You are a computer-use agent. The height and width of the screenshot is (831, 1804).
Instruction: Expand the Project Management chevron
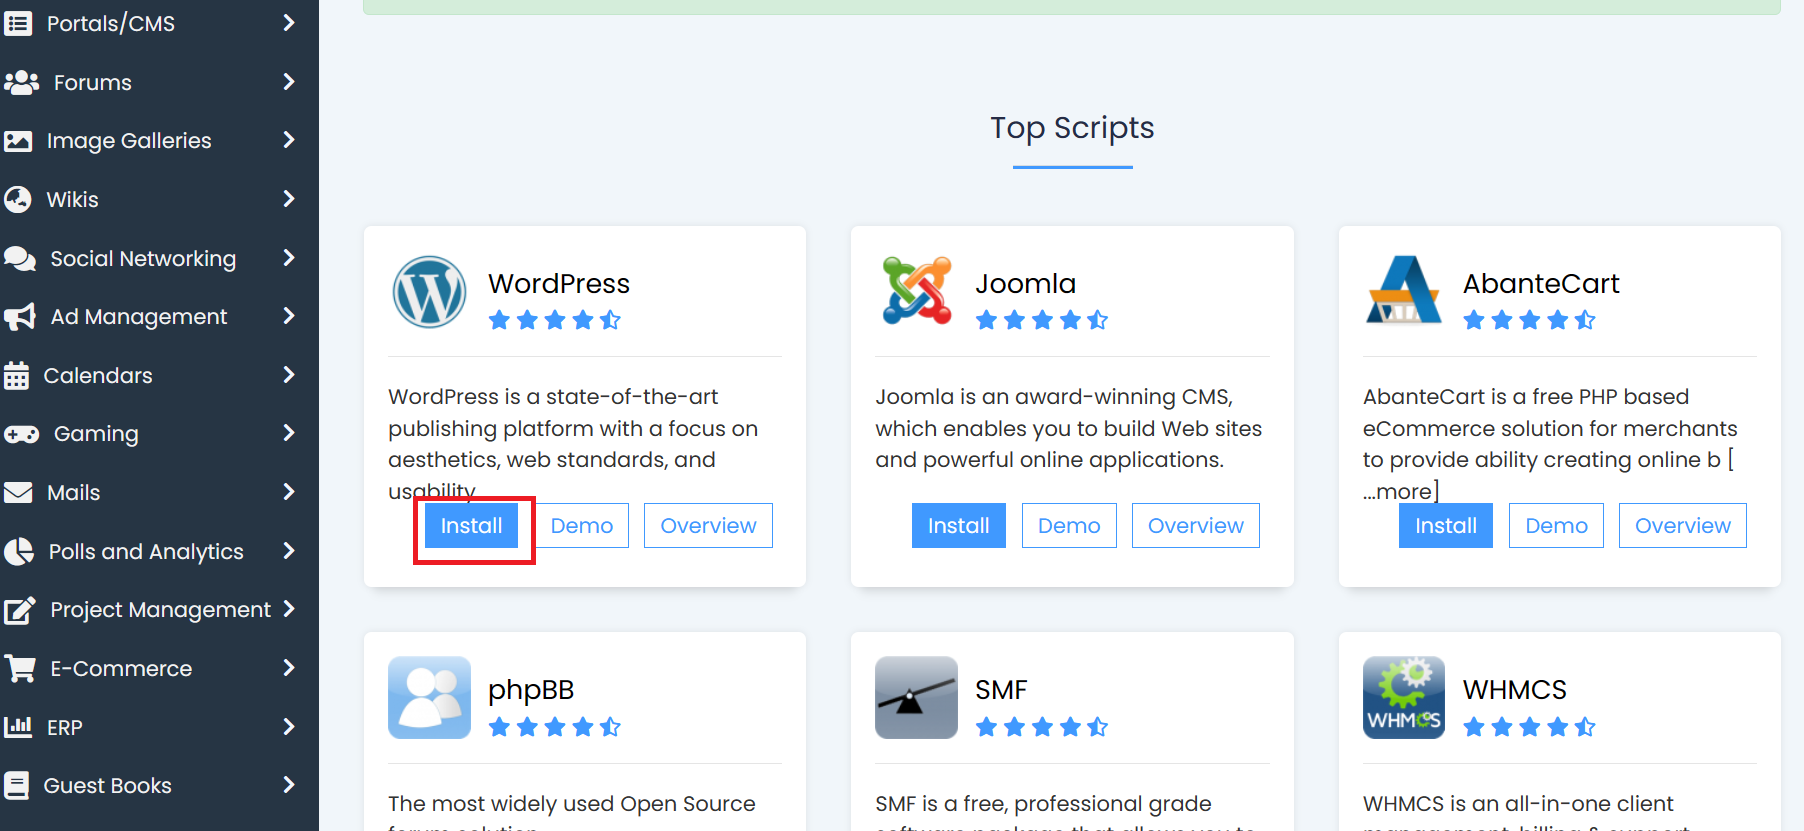[x=289, y=608]
